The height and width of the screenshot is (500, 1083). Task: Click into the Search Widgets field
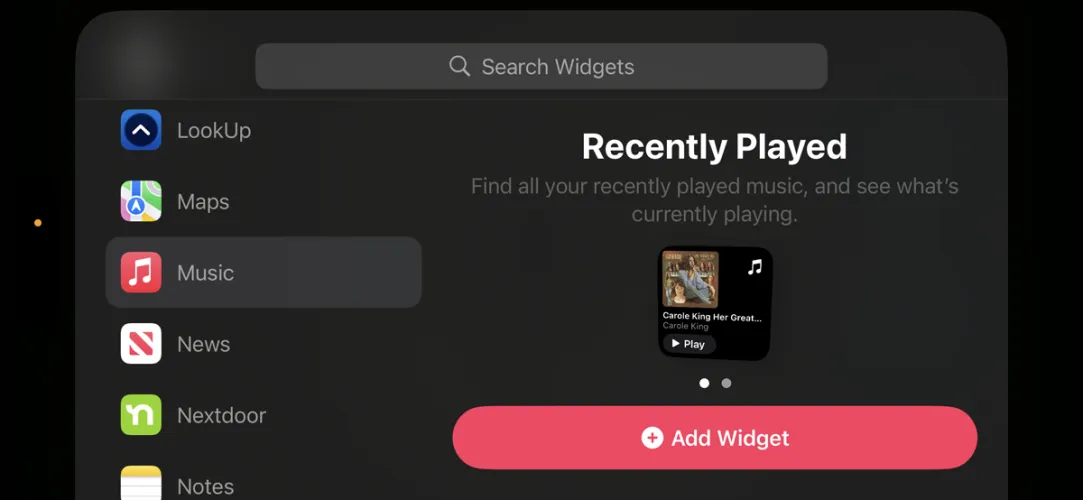(x=542, y=66)
